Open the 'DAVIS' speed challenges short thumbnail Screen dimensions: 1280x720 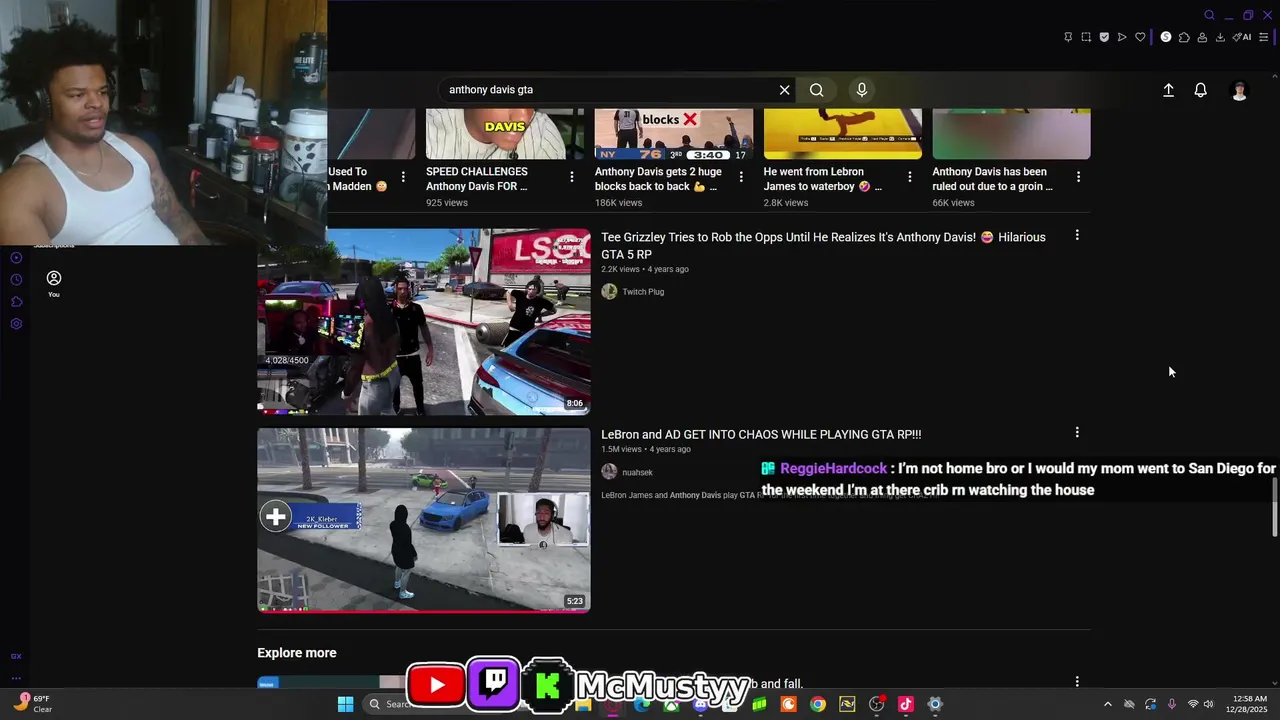click(505, 134)
